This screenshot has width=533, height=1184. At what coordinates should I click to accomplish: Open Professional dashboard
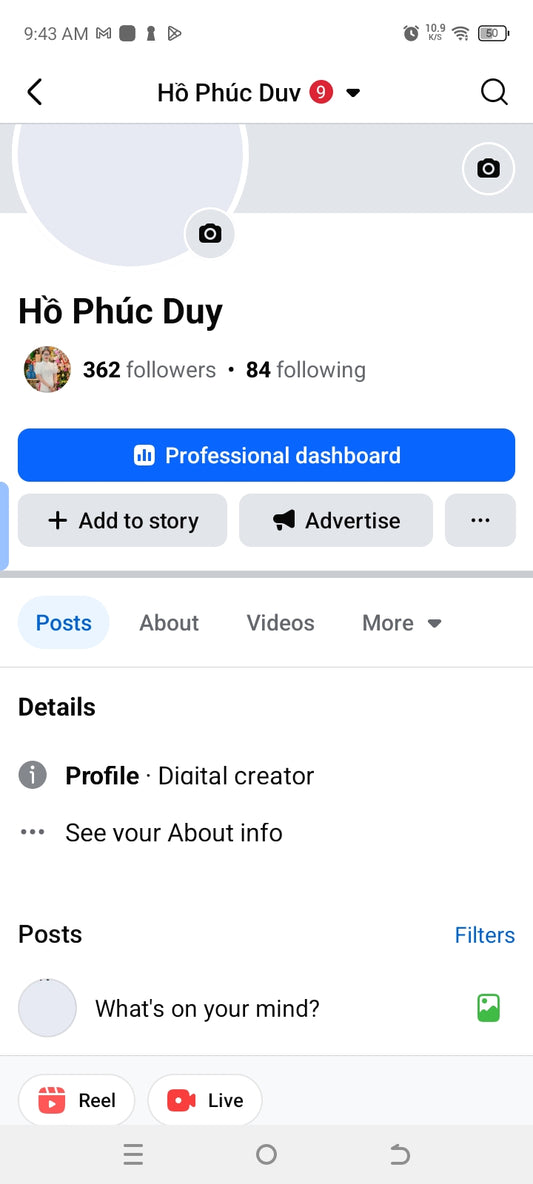click(266, 455)
